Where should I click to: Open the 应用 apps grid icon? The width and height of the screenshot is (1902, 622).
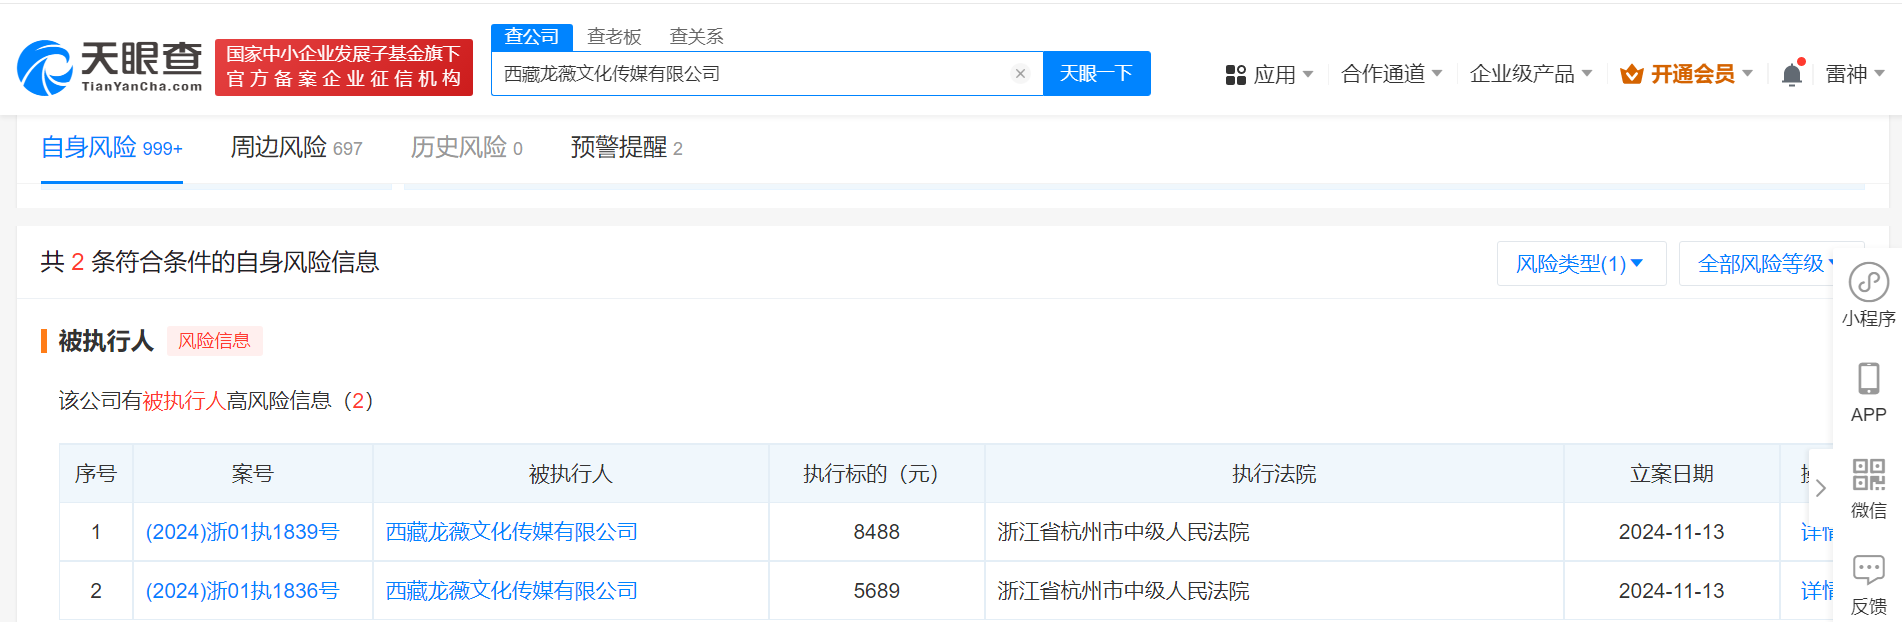(x=1236, y=75)
